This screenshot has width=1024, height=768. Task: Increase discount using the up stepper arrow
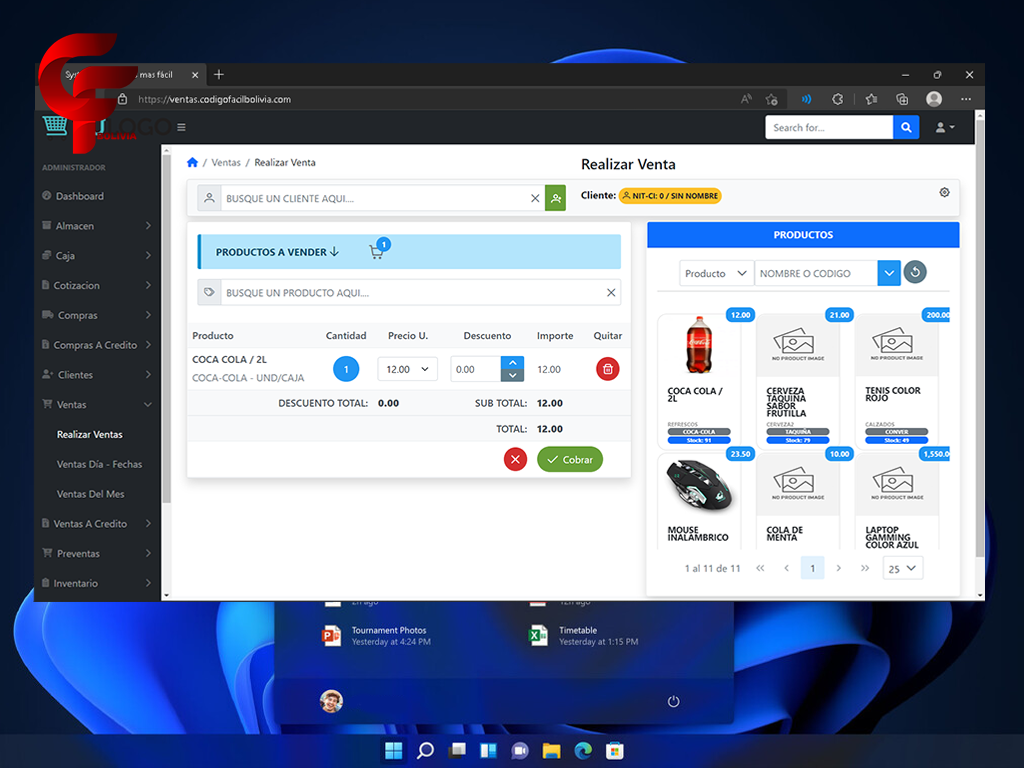coord(512,363)
